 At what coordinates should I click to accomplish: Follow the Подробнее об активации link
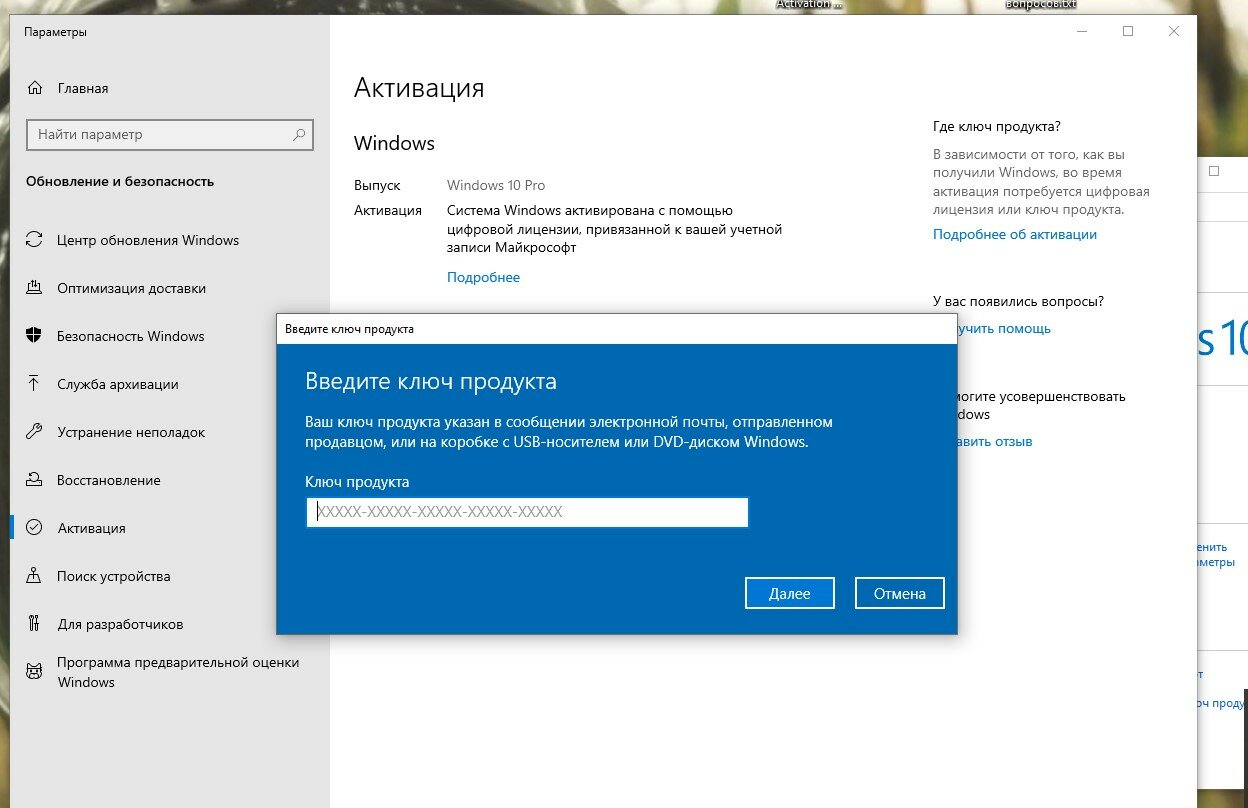[x=1015, y=234]
